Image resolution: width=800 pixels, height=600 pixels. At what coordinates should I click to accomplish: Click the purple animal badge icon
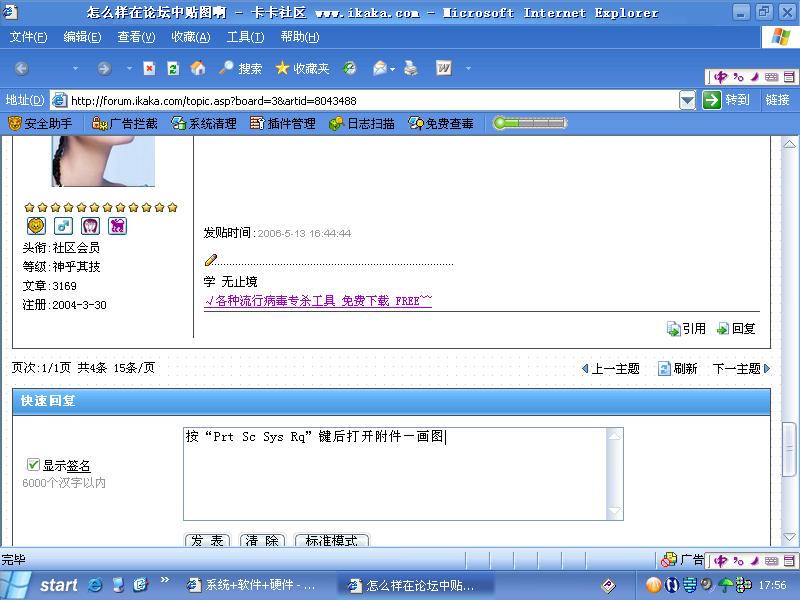click(117, 226)
